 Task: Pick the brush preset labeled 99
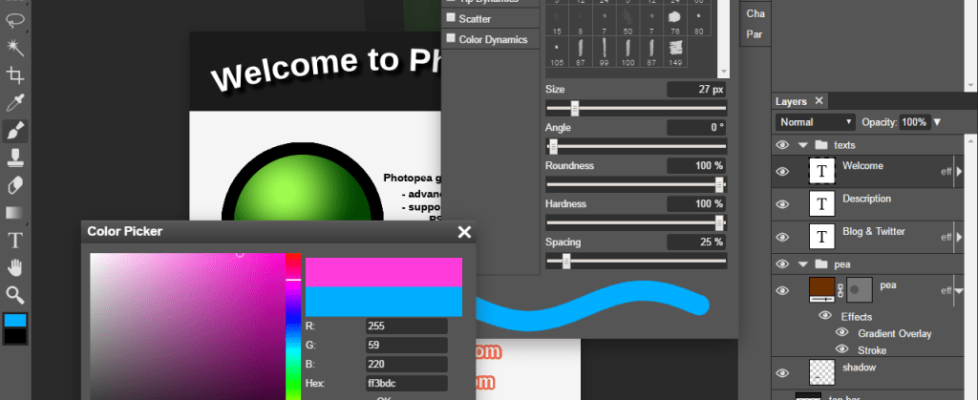(603, 52)
